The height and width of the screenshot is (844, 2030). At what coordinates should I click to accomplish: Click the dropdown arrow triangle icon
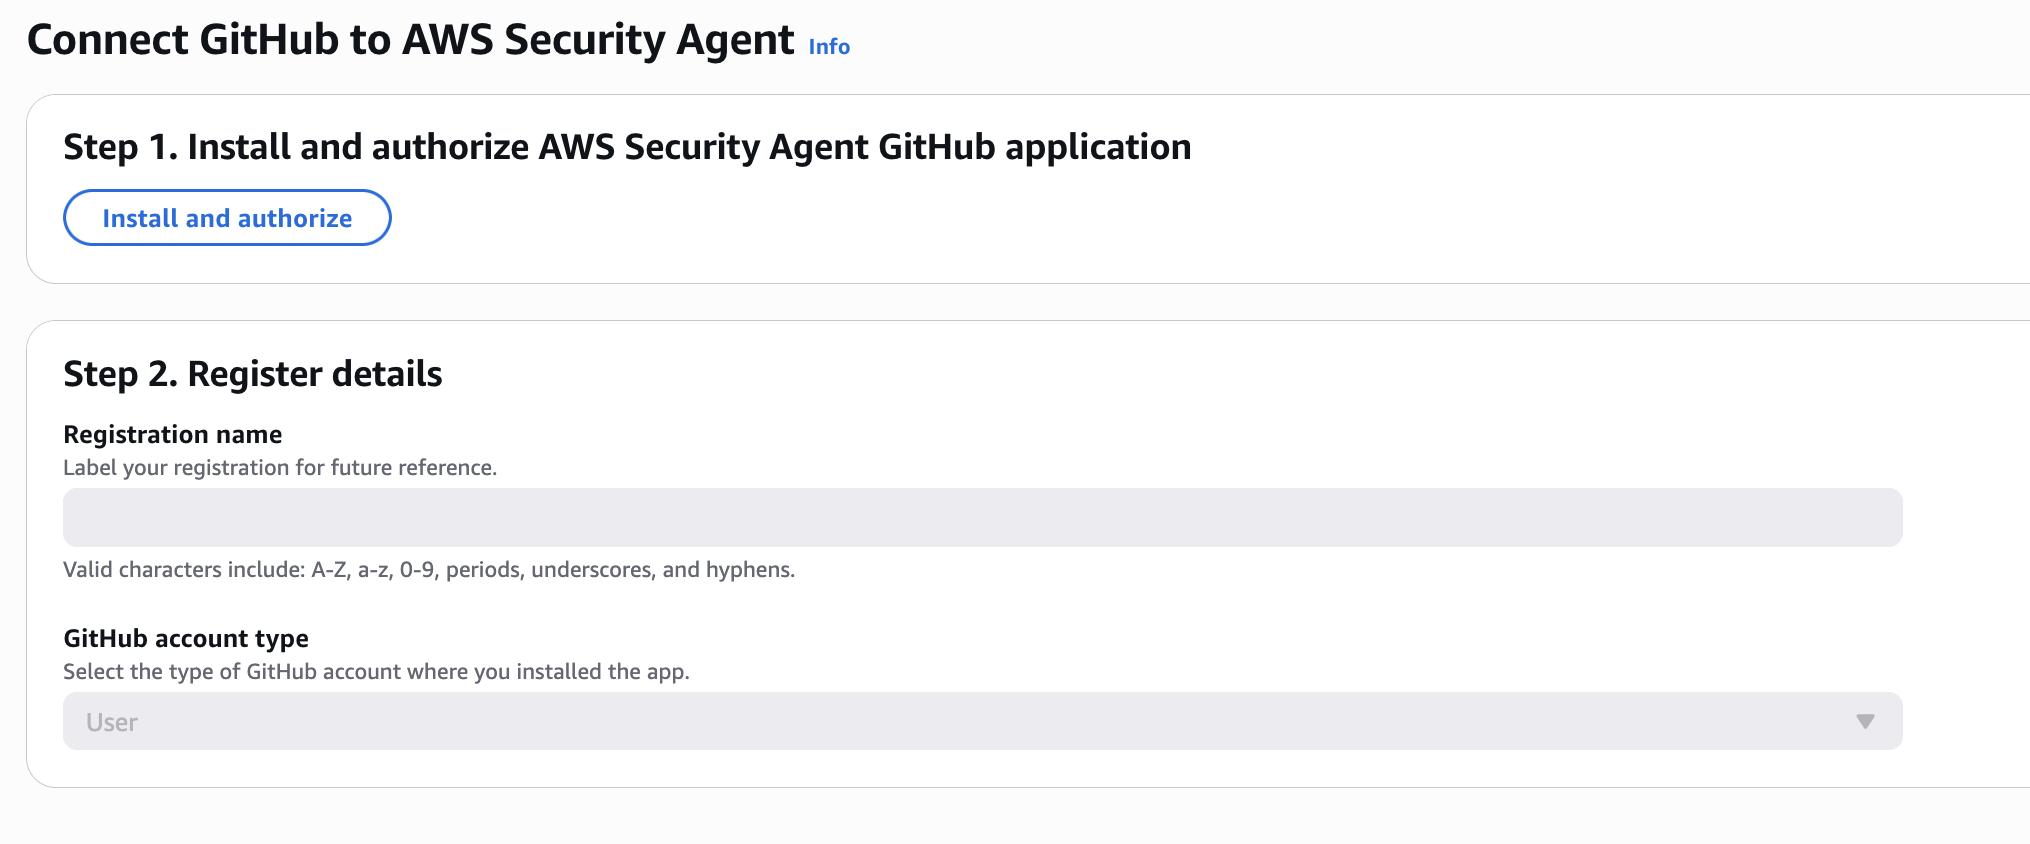1864,721
